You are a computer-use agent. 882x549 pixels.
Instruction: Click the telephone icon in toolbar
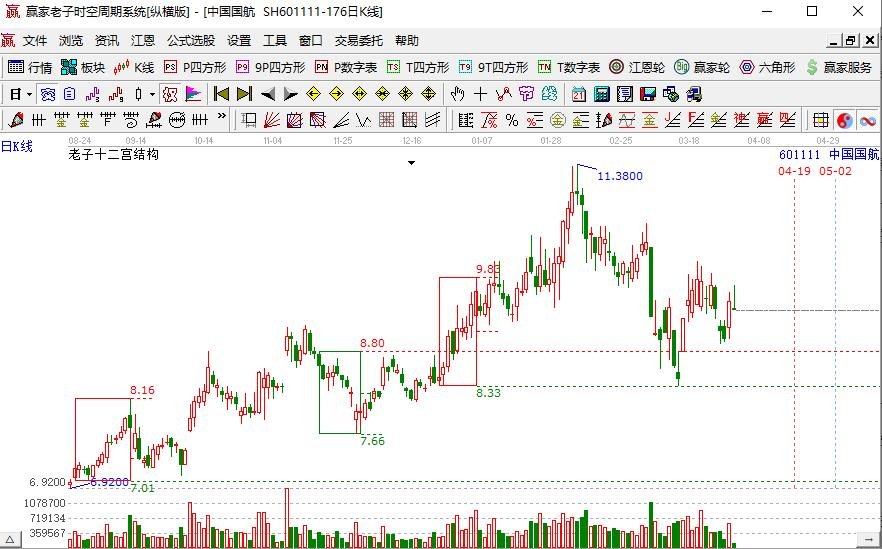click(x=48, y=94)
